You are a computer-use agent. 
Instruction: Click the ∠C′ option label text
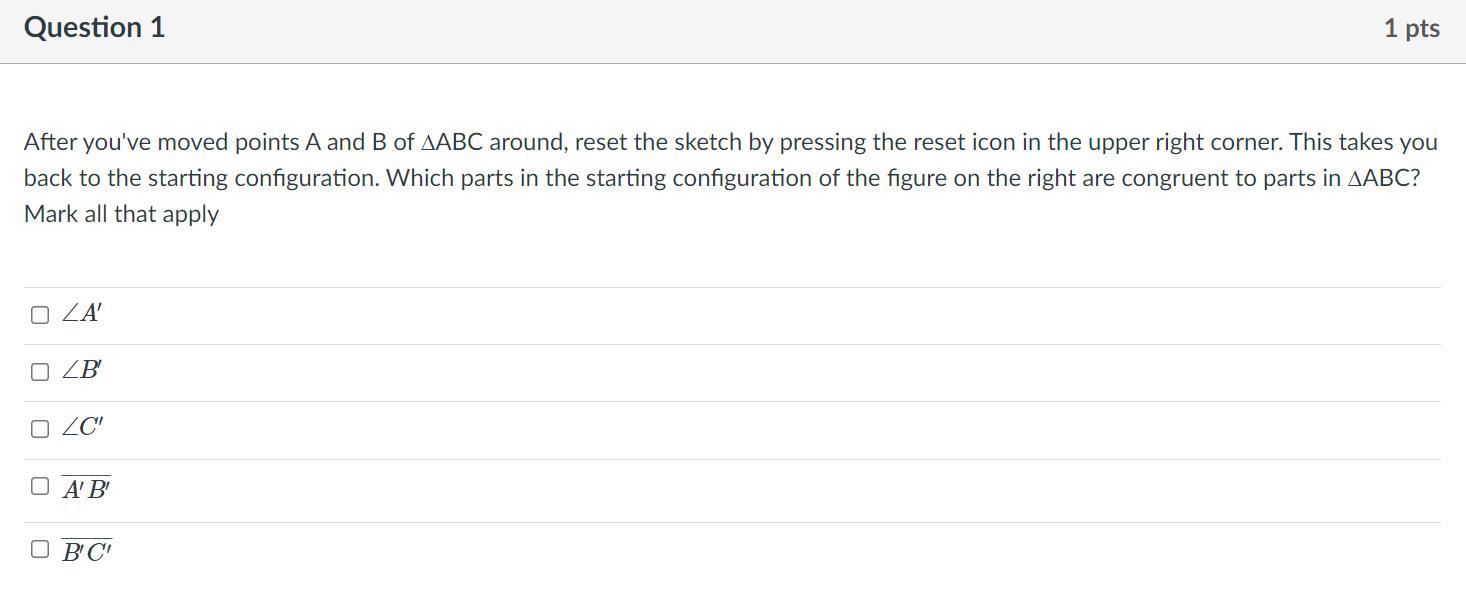pos(83,428)
